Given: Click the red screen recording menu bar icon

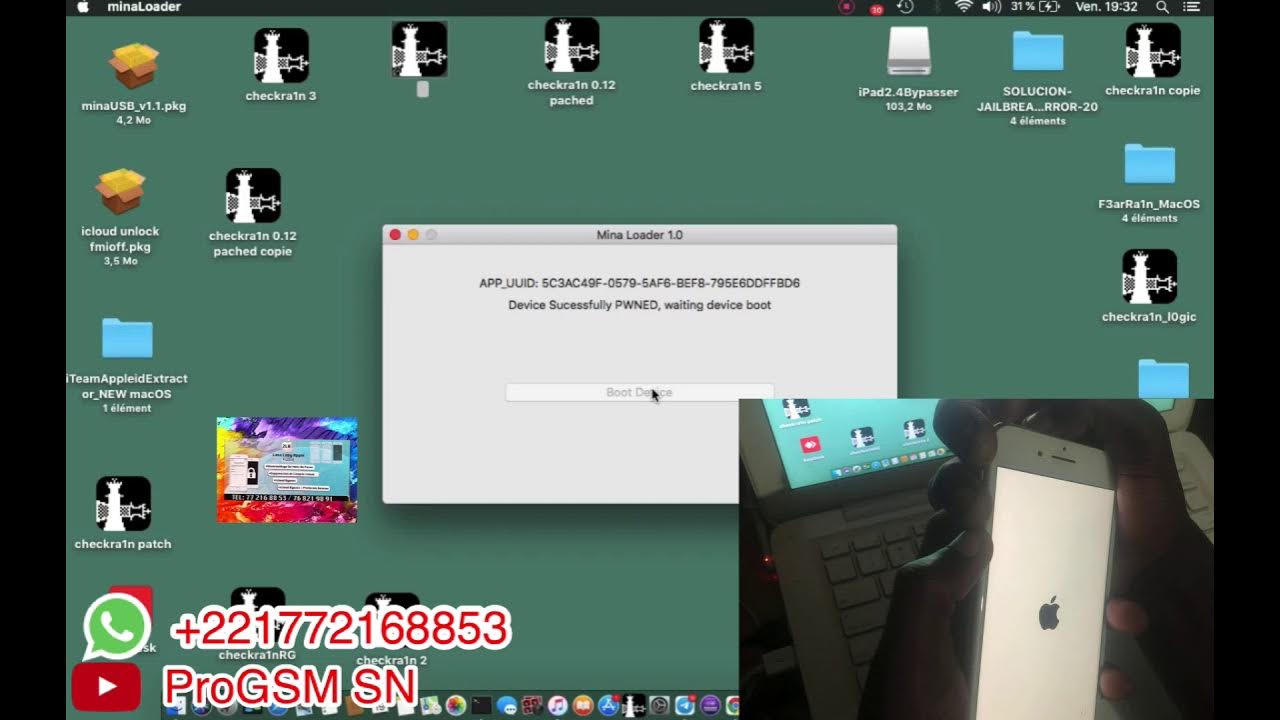Looking at the screenshot, I should (846, 7).
